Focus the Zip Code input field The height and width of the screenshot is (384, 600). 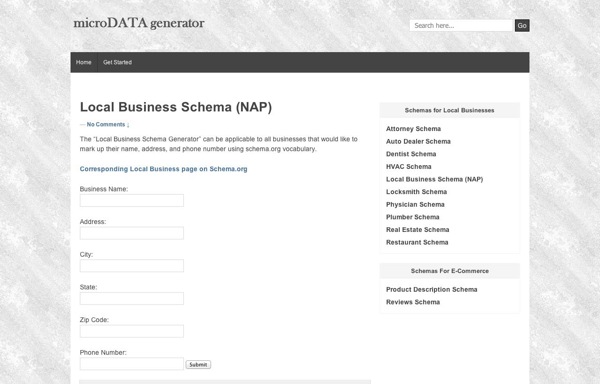tap(132, 331)
